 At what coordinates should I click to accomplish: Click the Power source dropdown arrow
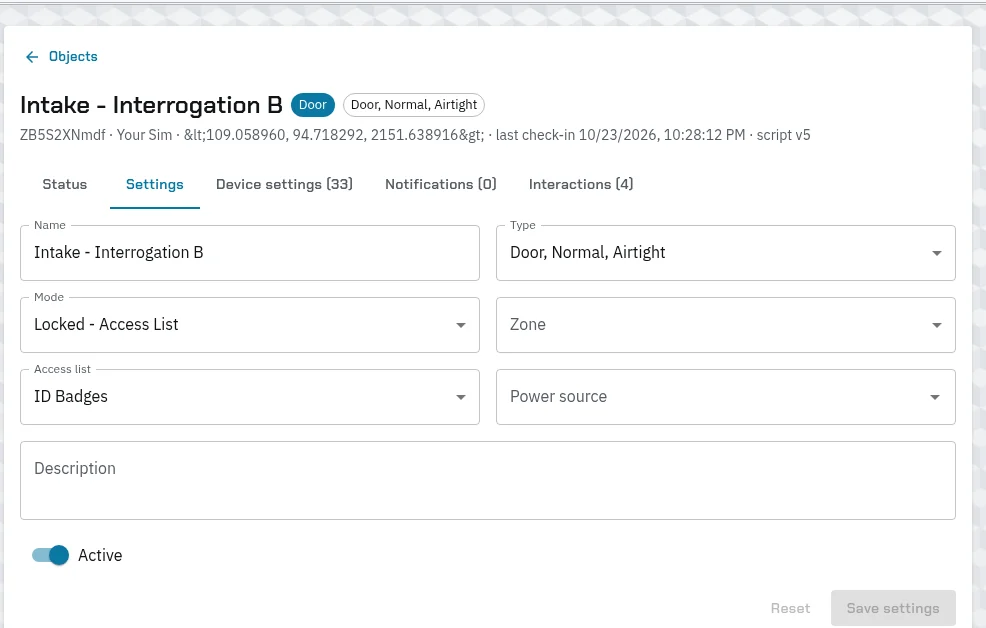pyautogui.click(x=934, y=397)
